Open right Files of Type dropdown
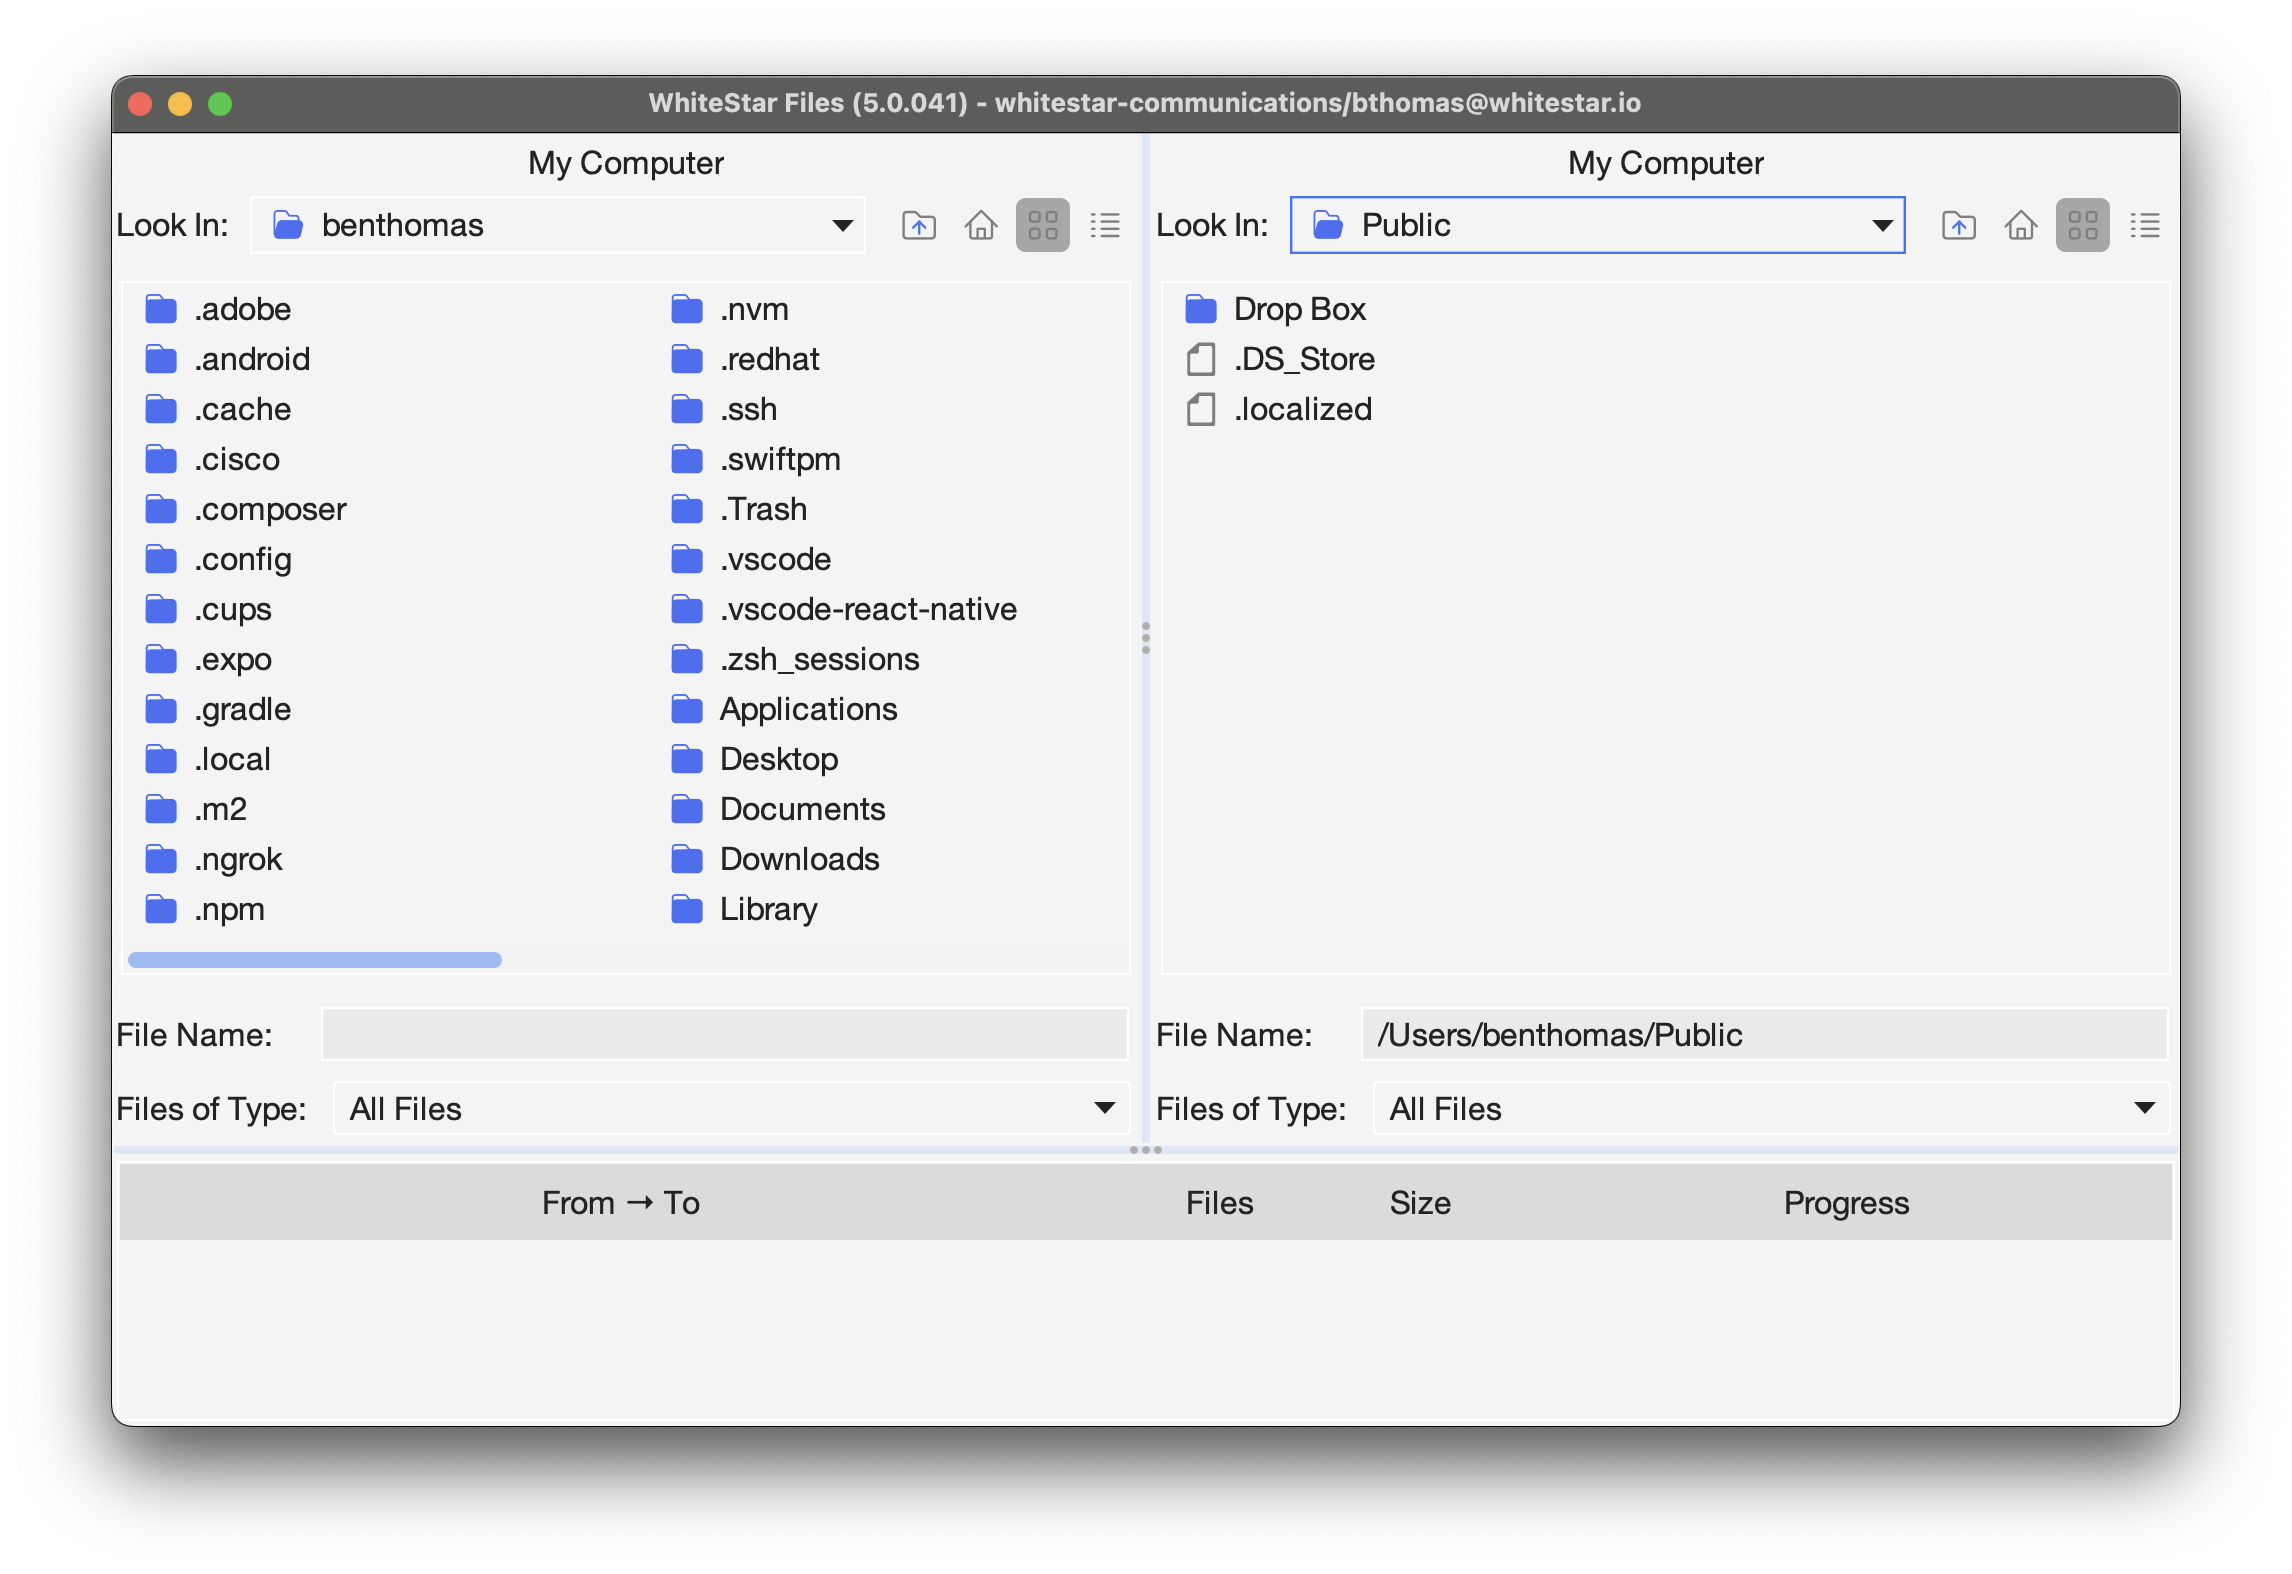 1771,1108
